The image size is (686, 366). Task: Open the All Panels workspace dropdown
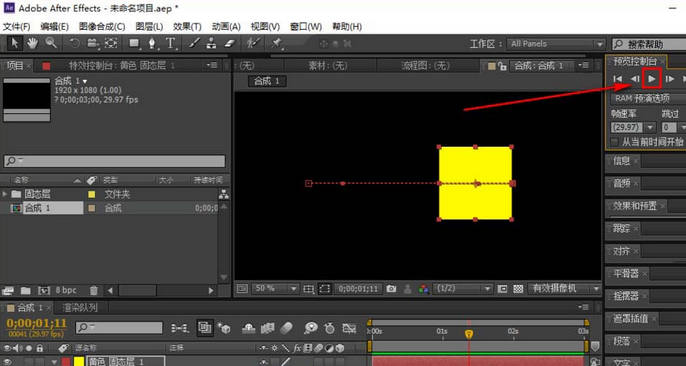(556, 44)
